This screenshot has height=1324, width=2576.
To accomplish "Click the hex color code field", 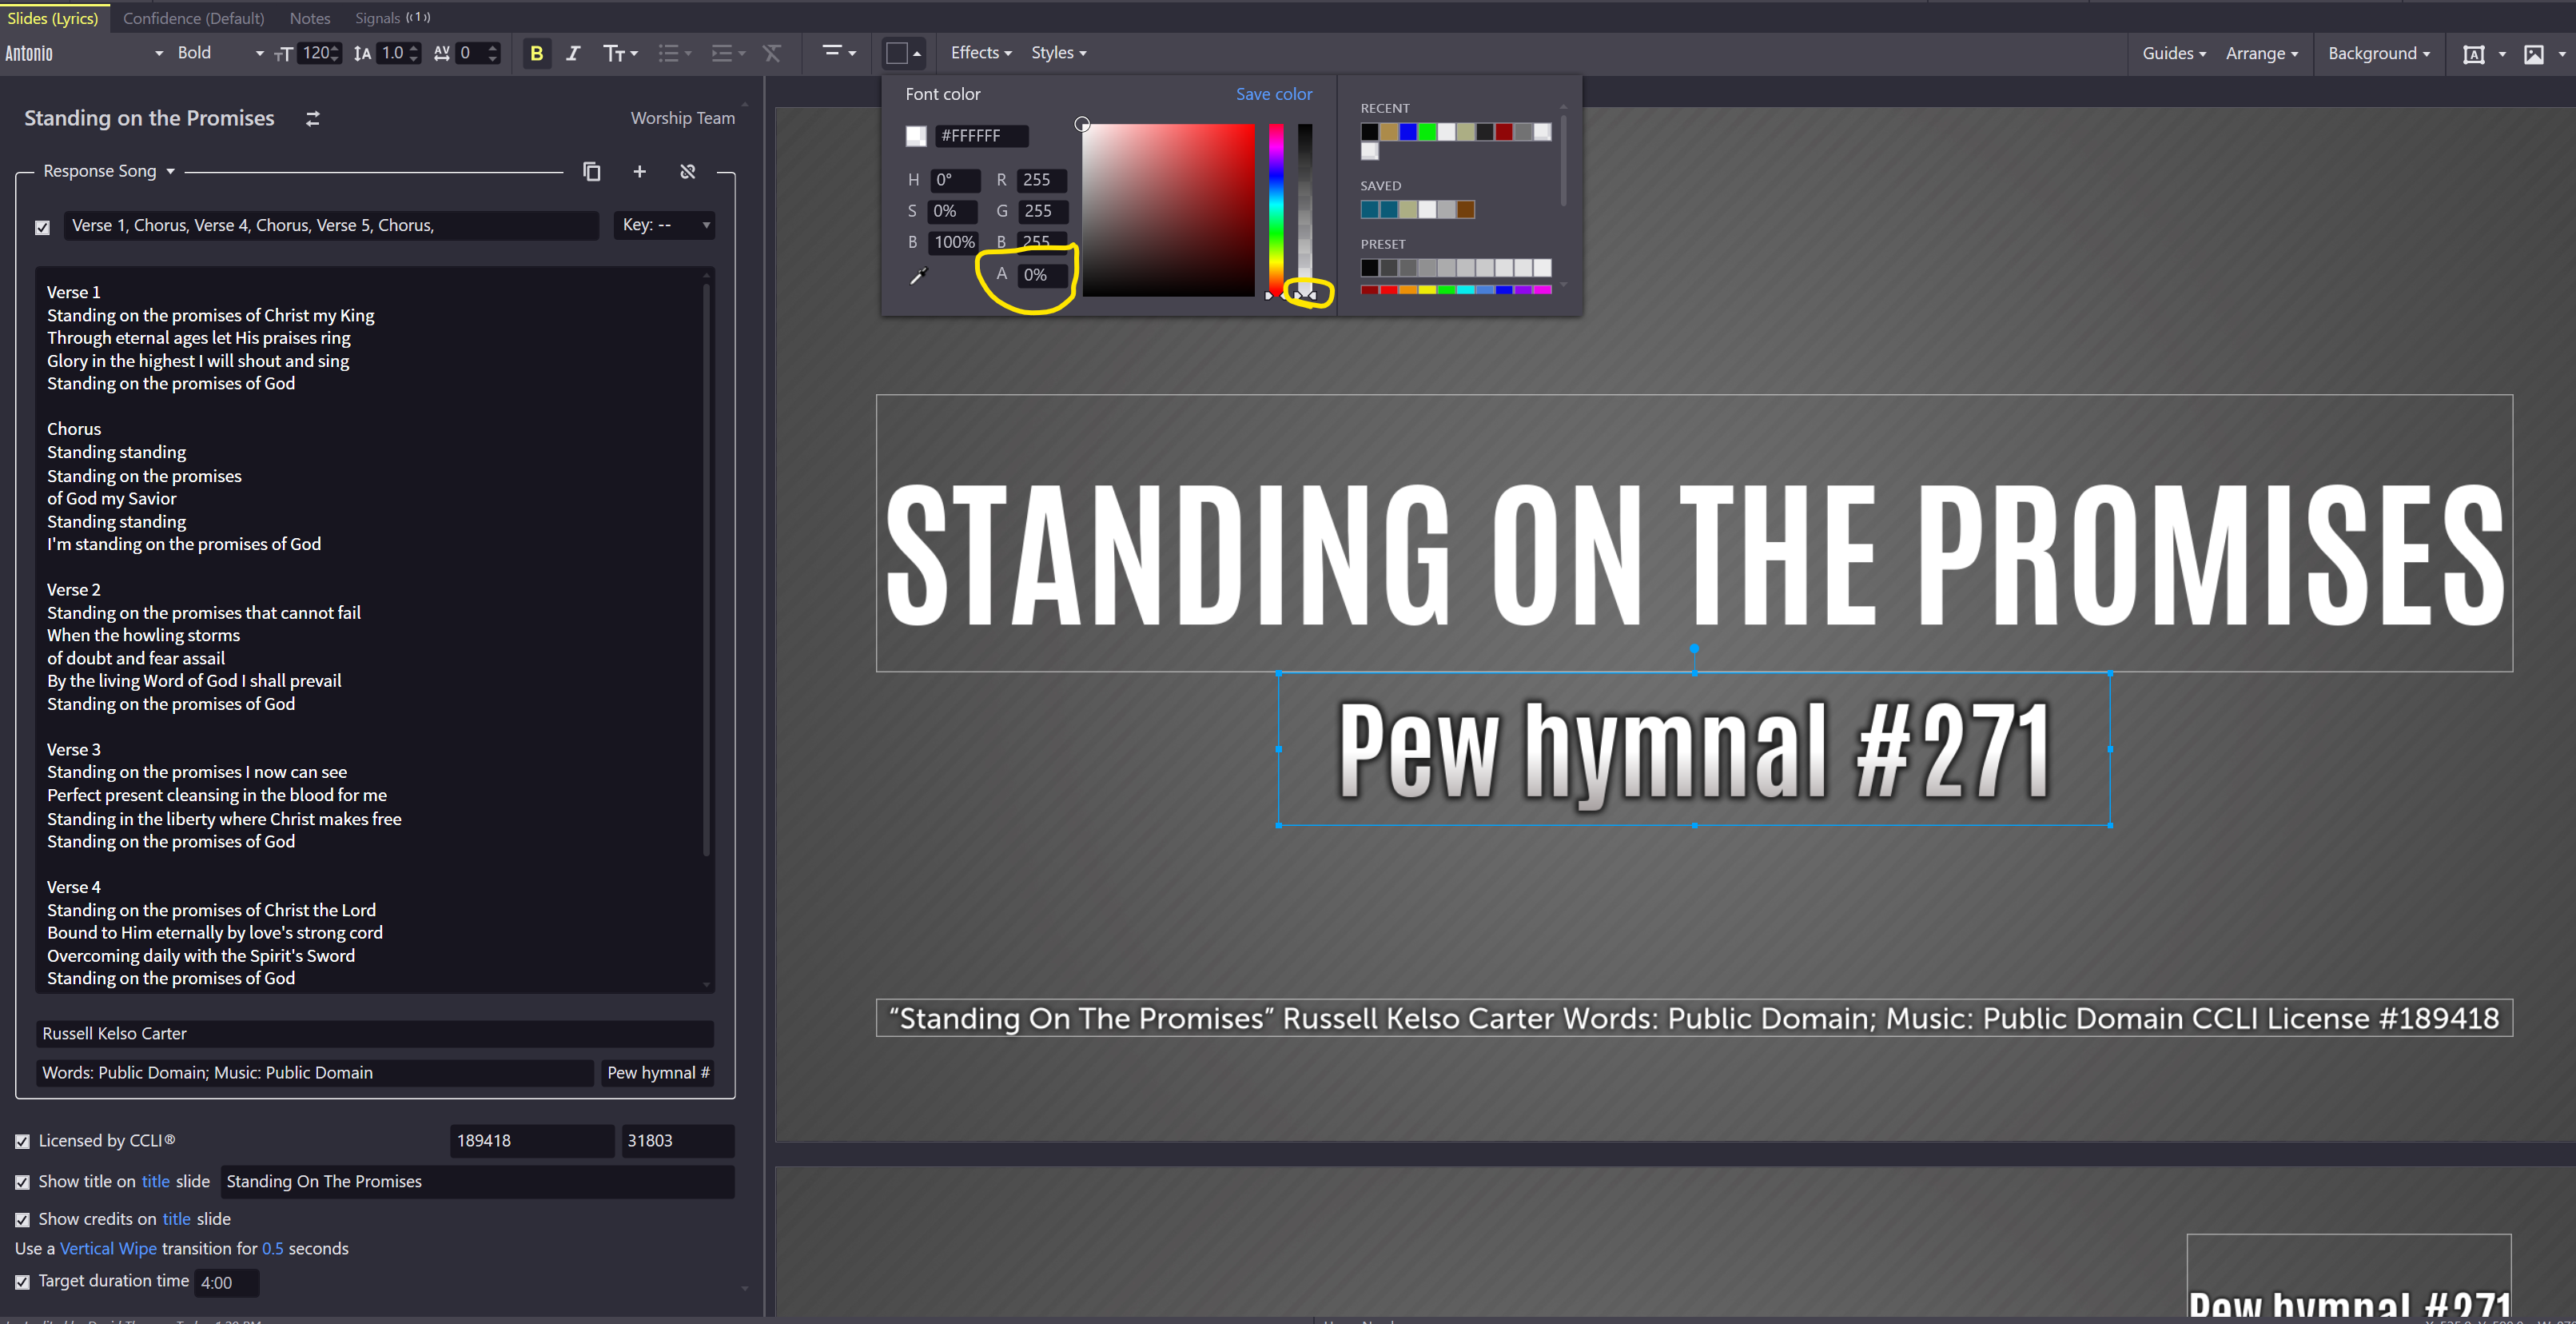I will (980, 136).
